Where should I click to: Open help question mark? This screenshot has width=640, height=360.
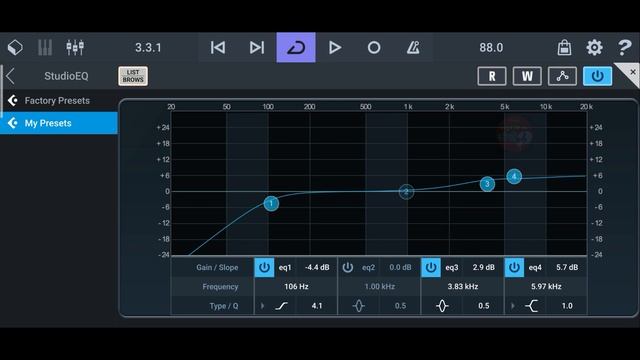pyautogui.click(x=624, y=47)
